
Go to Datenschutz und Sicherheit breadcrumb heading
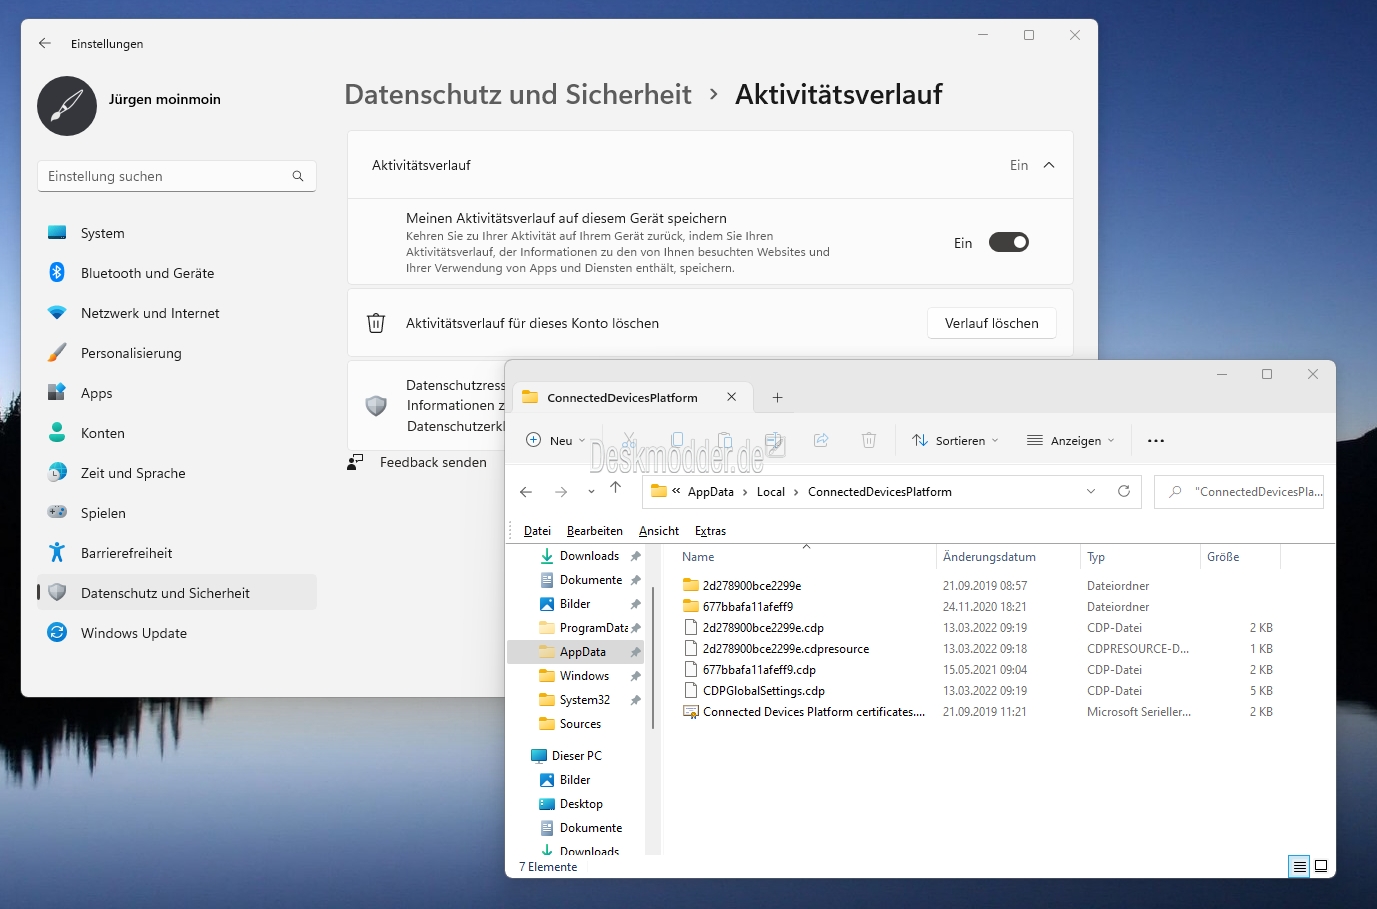click(x=518, y=94)
